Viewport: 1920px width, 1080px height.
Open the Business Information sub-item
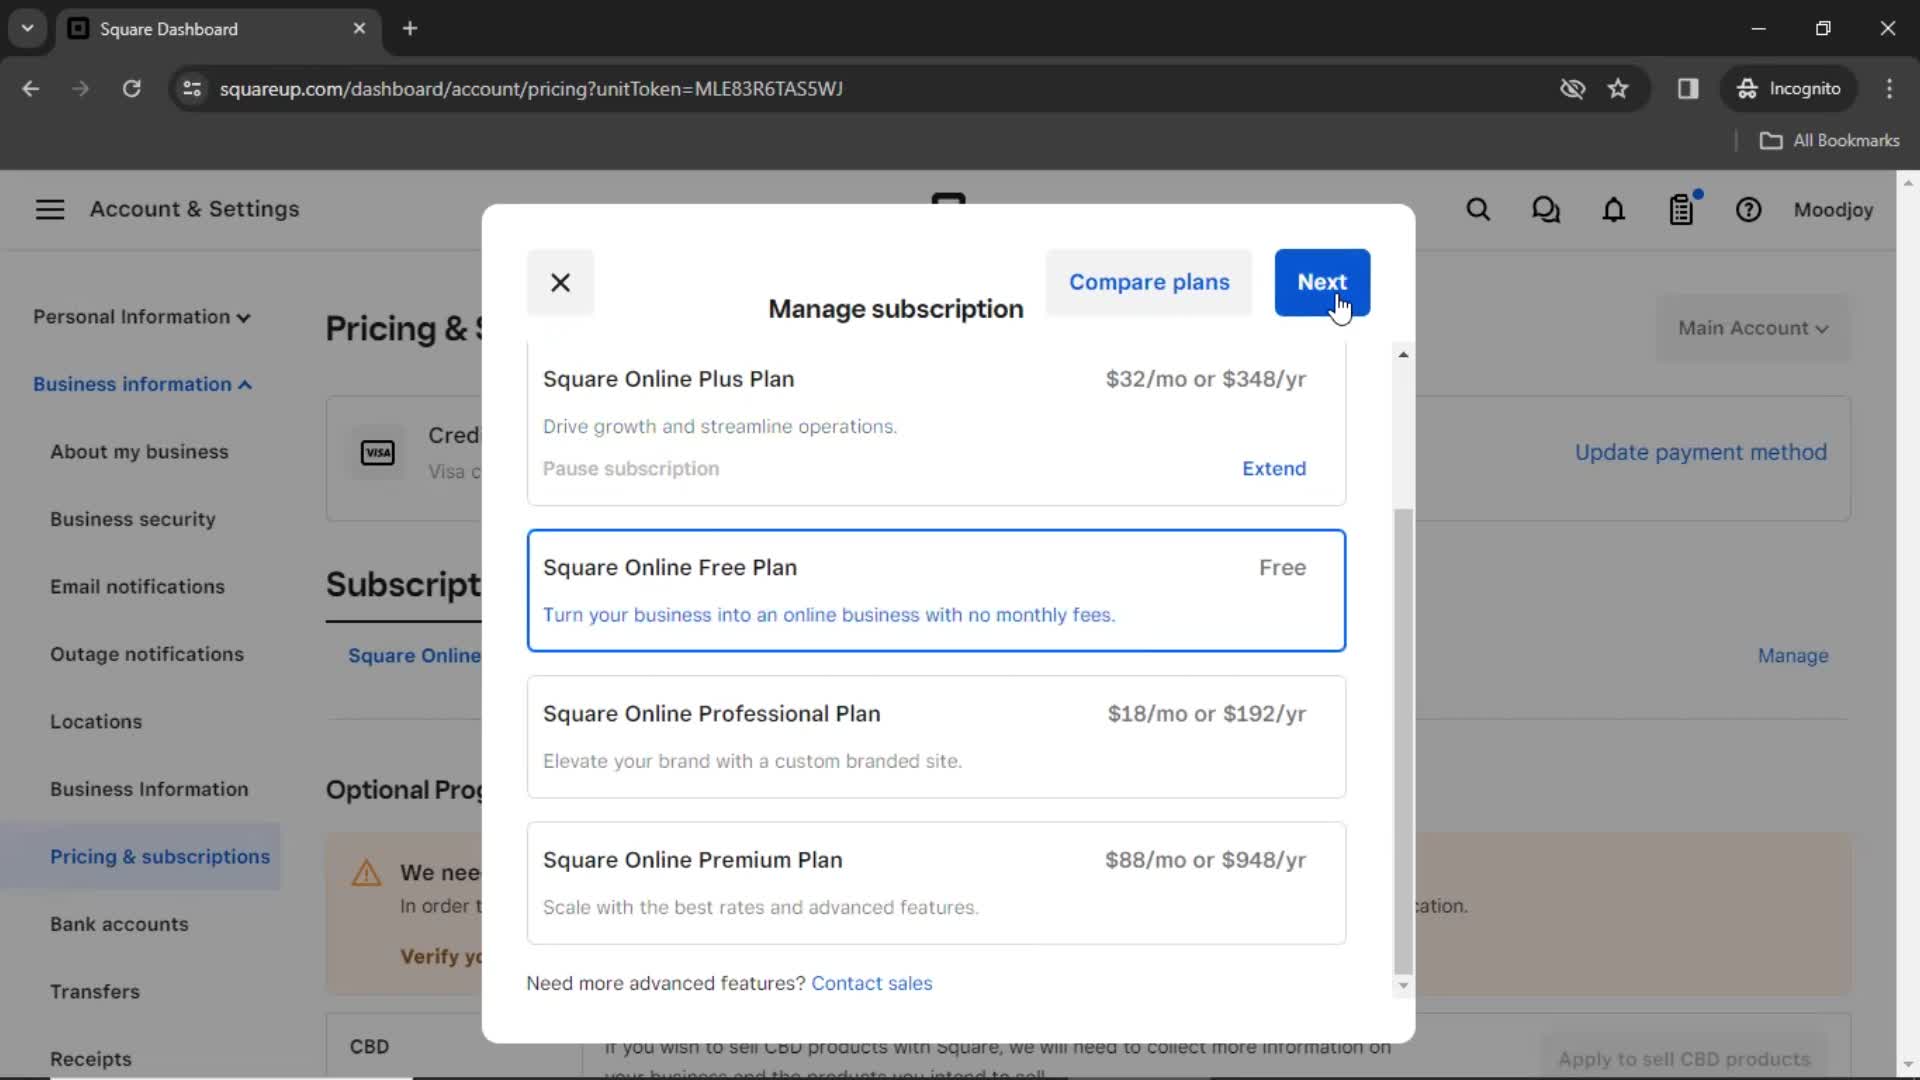149,789
